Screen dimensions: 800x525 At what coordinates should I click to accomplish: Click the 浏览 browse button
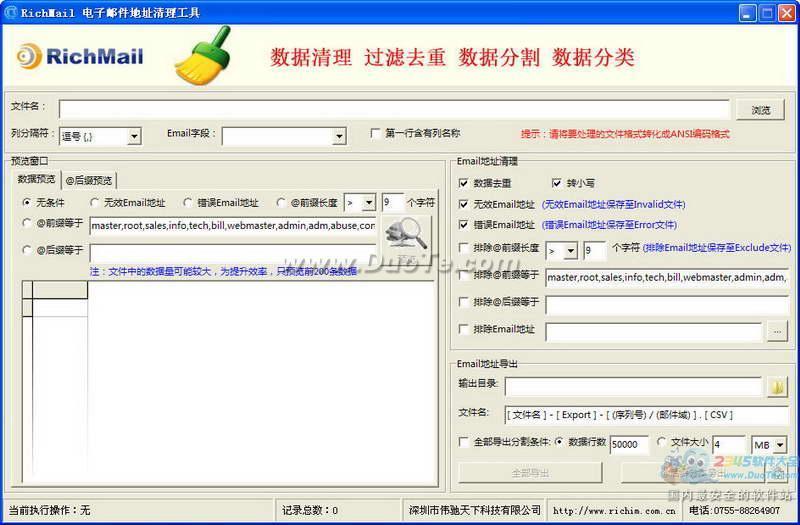coord(760,109)
